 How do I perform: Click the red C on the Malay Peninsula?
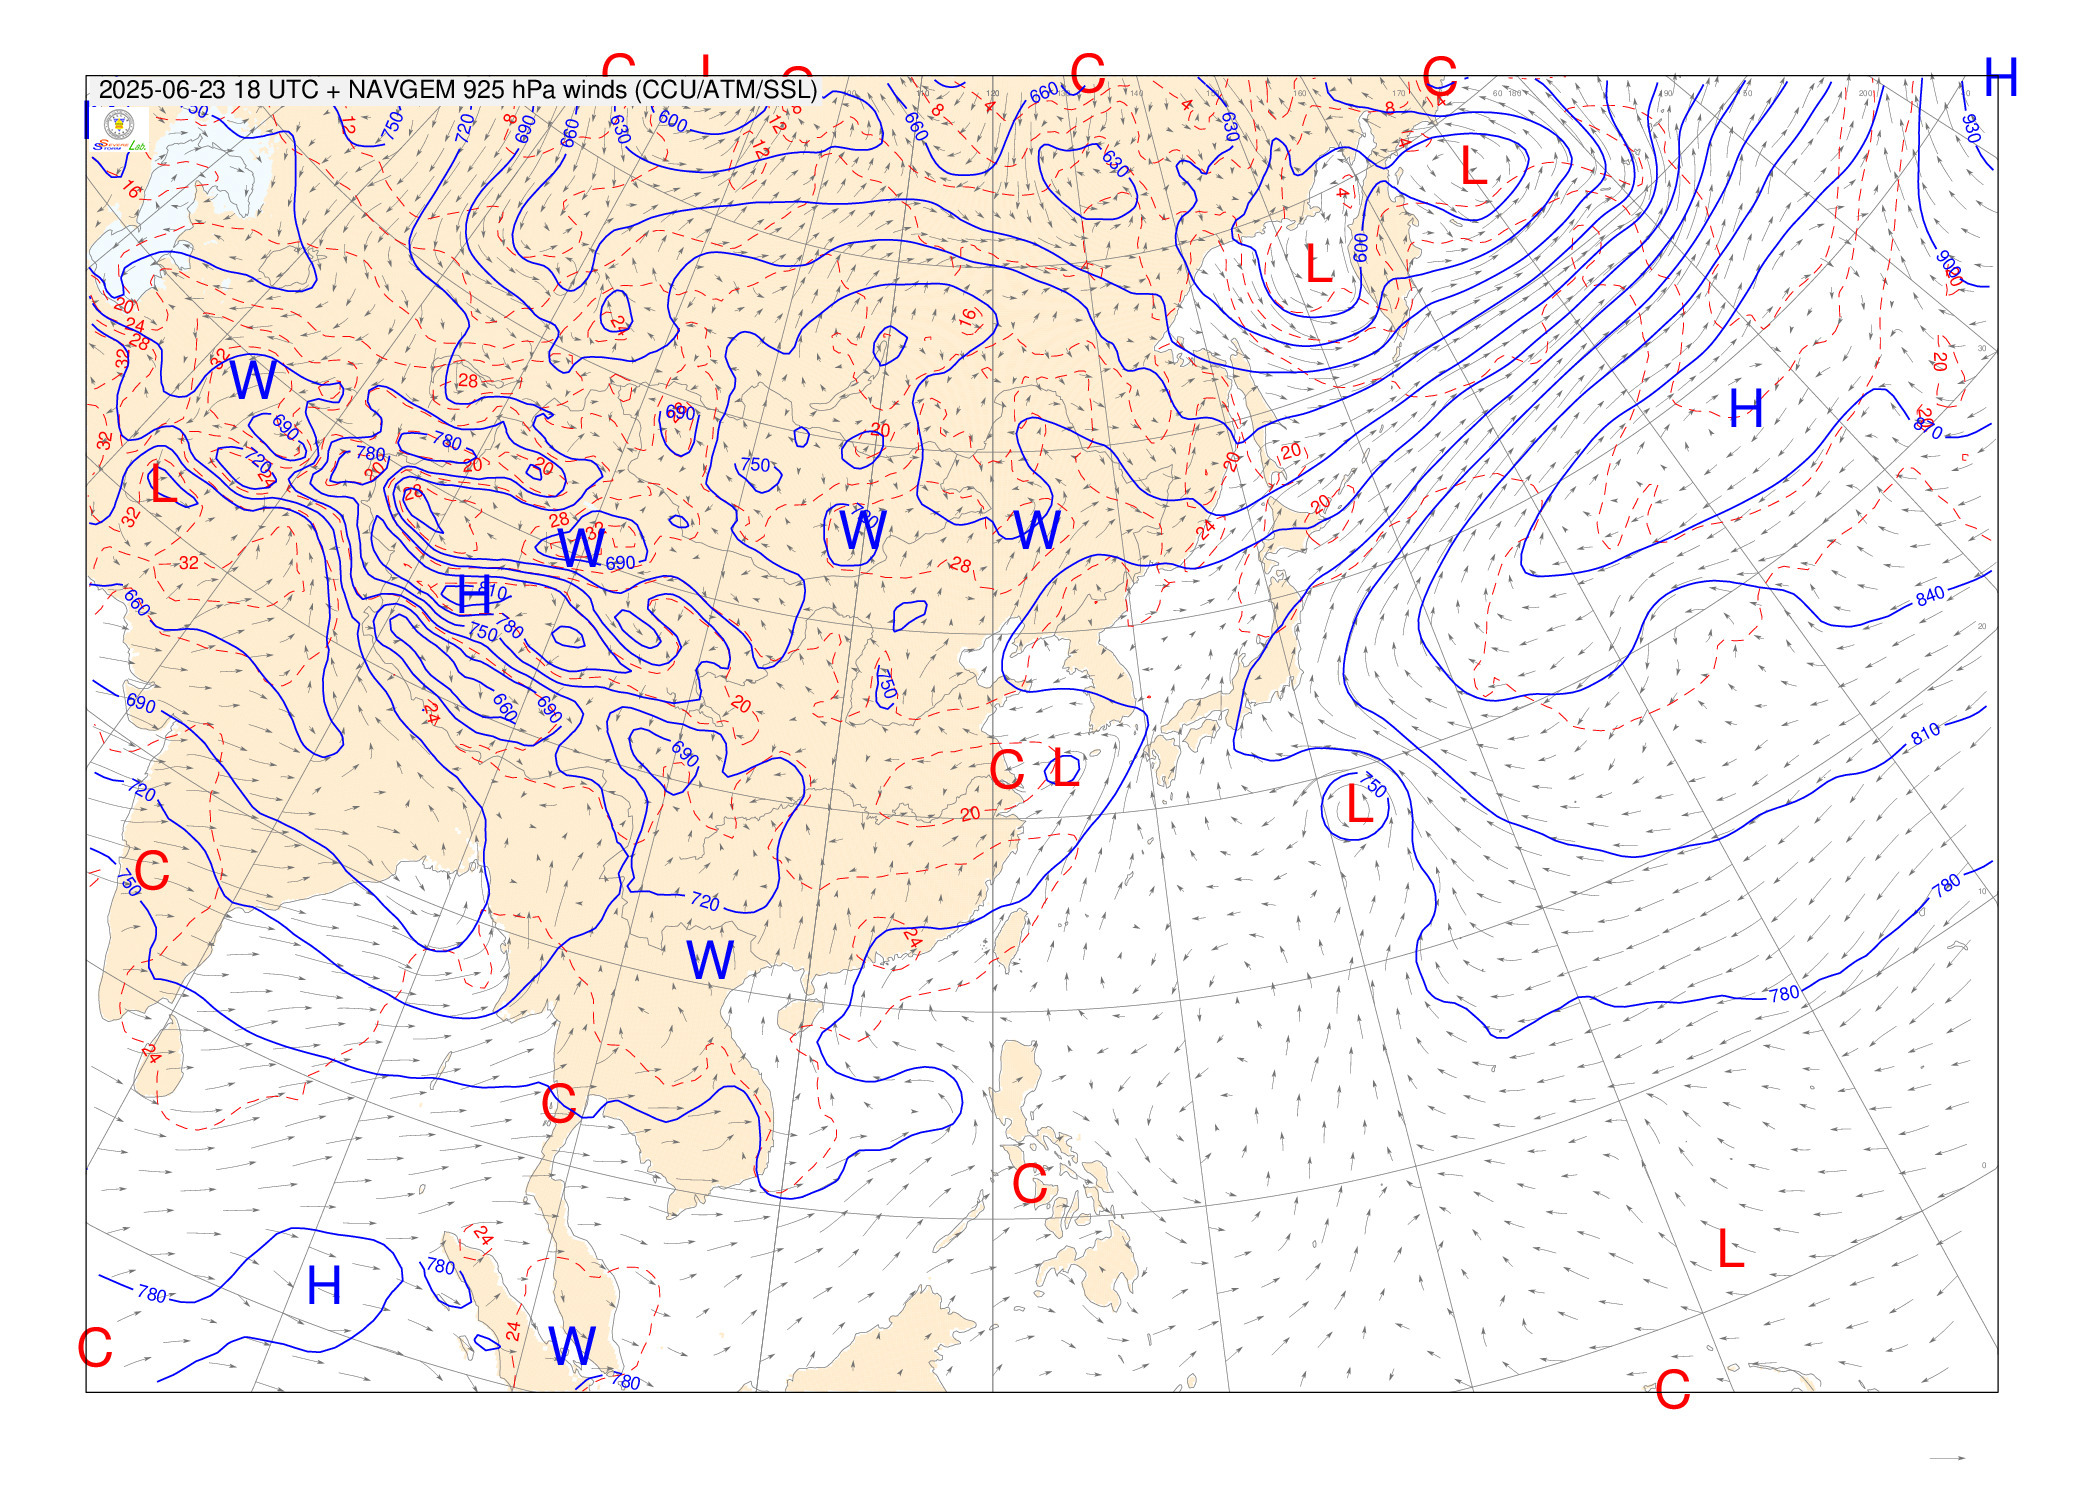coord(559,1103)
